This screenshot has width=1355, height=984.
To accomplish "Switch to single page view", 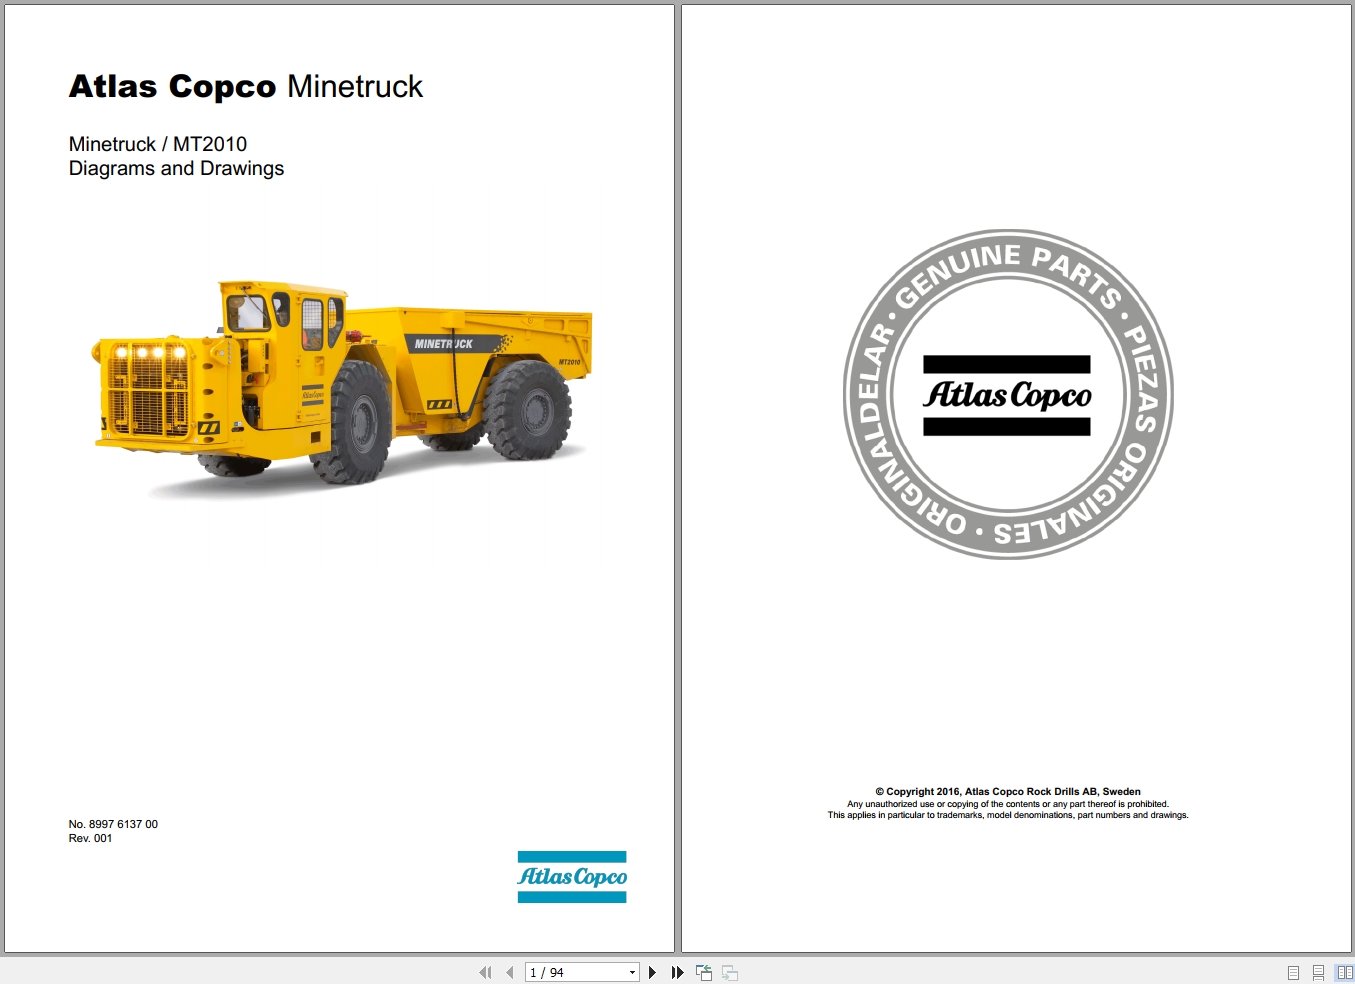I will [1293, 972].
